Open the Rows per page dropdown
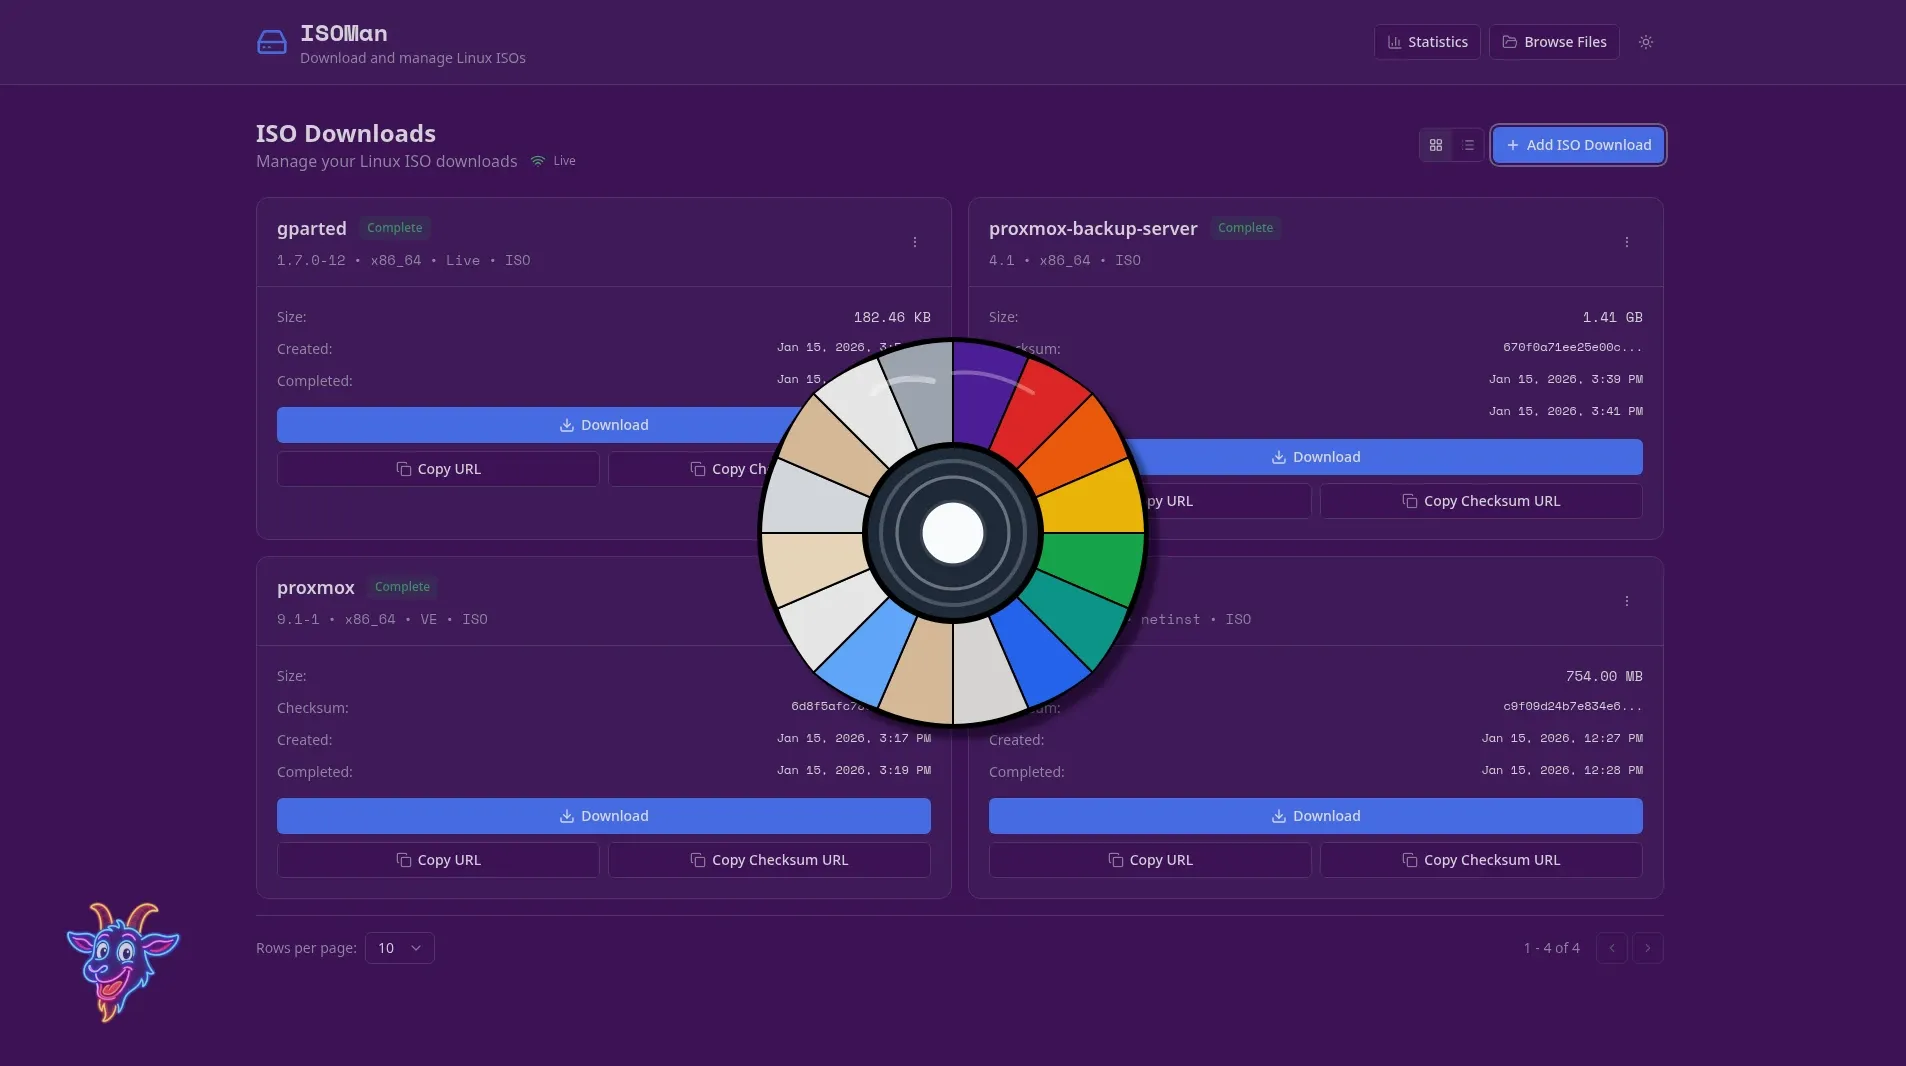This screenshot has width=1906, height=1066. [x=399, y=948]
